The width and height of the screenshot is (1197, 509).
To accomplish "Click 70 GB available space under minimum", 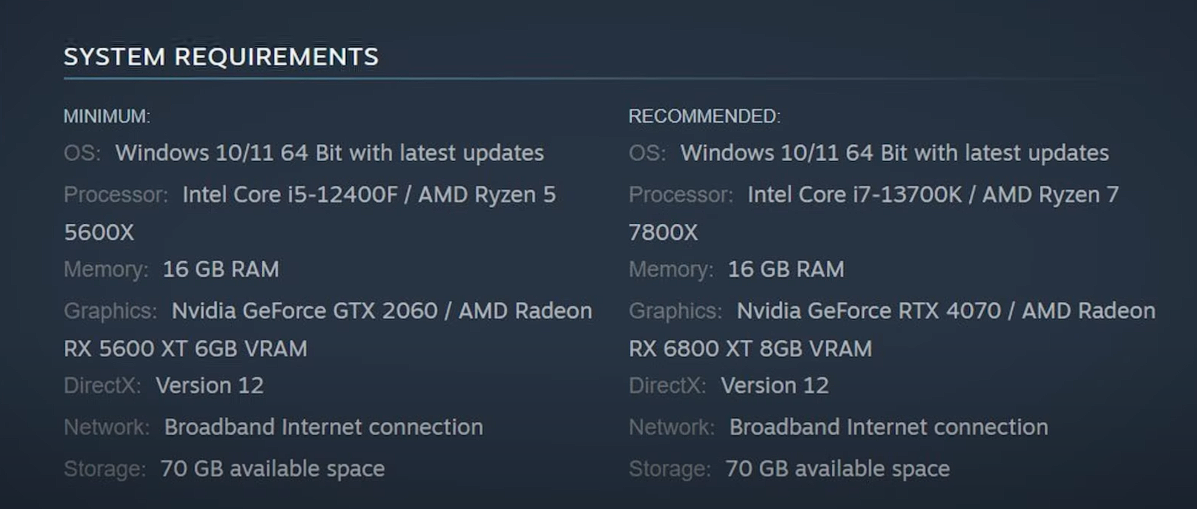I will [x=272, y=468].
